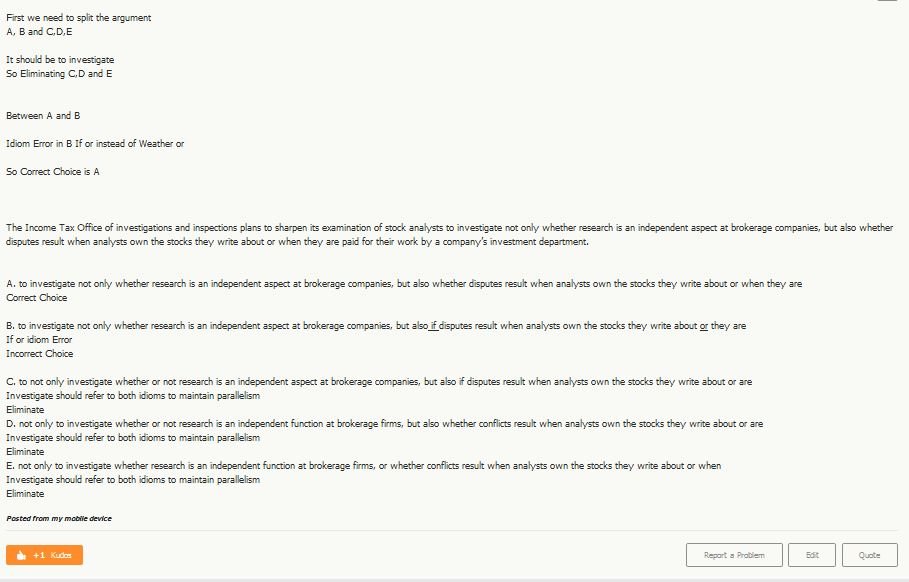Click the 'First we need to split' line
This screenshot has width=909, height=582.
tap(79, 18)
